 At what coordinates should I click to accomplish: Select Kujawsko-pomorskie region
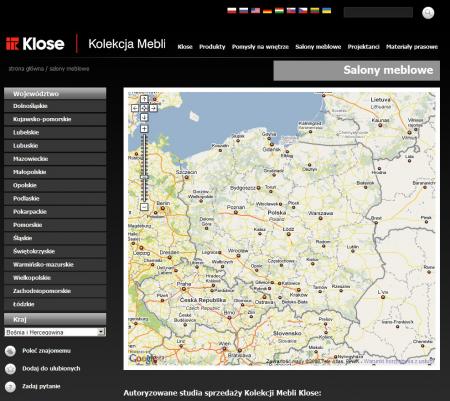point(55,119)
